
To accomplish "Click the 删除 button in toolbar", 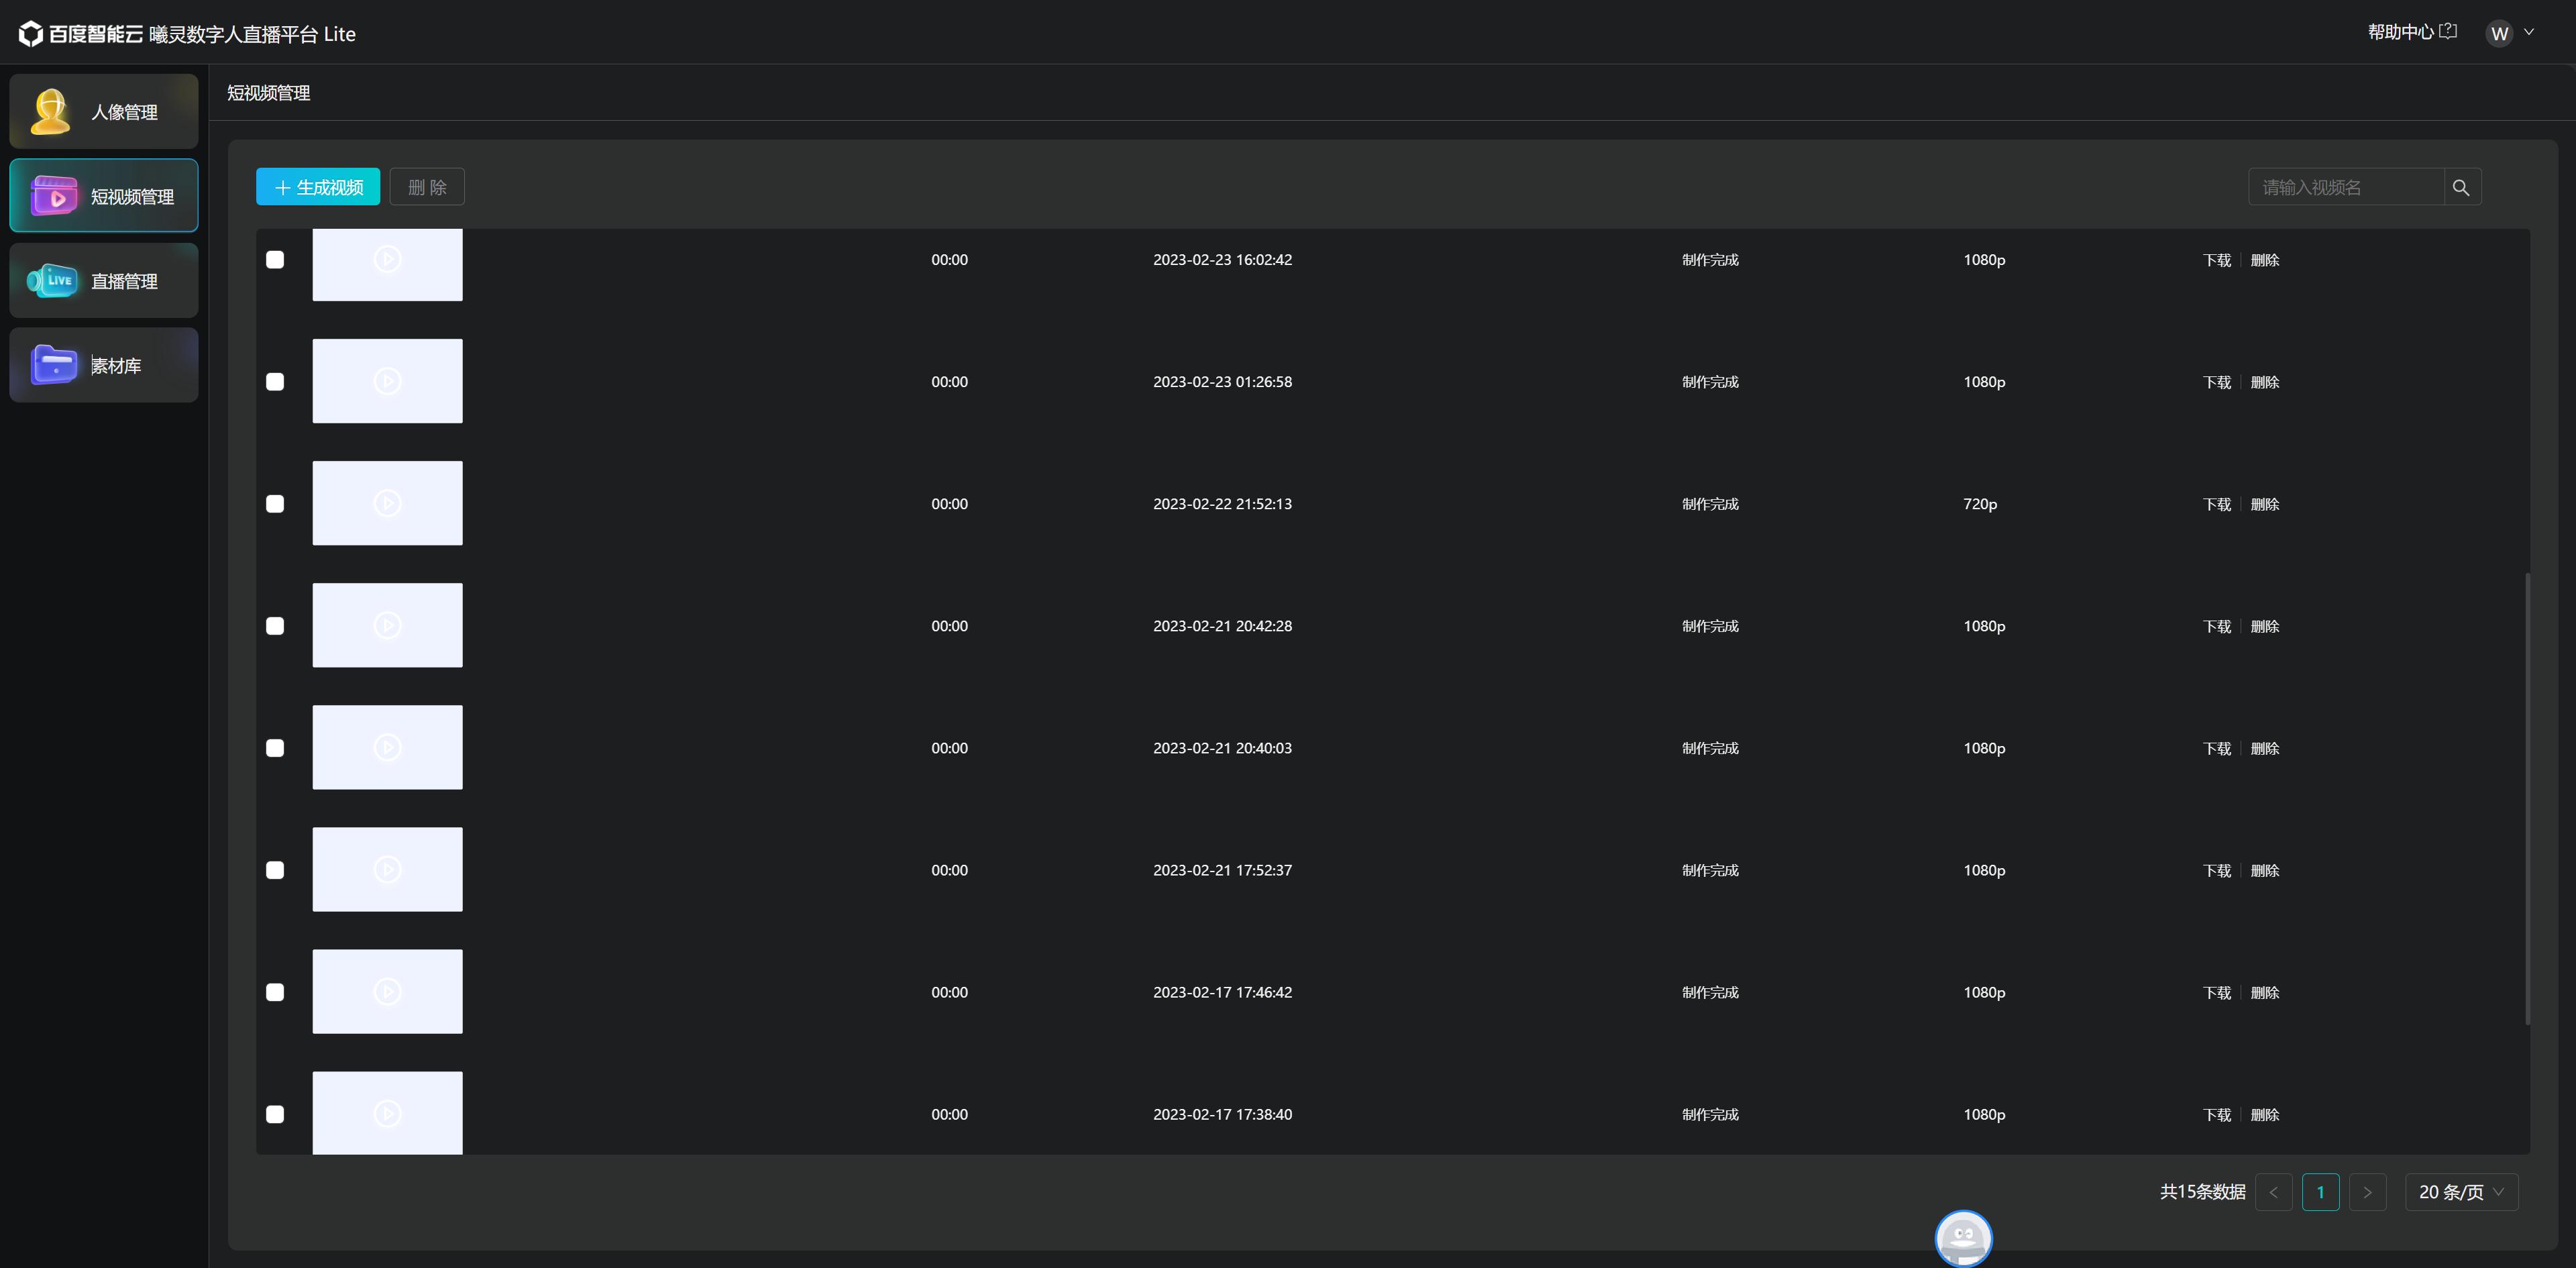I will (427, 187).
